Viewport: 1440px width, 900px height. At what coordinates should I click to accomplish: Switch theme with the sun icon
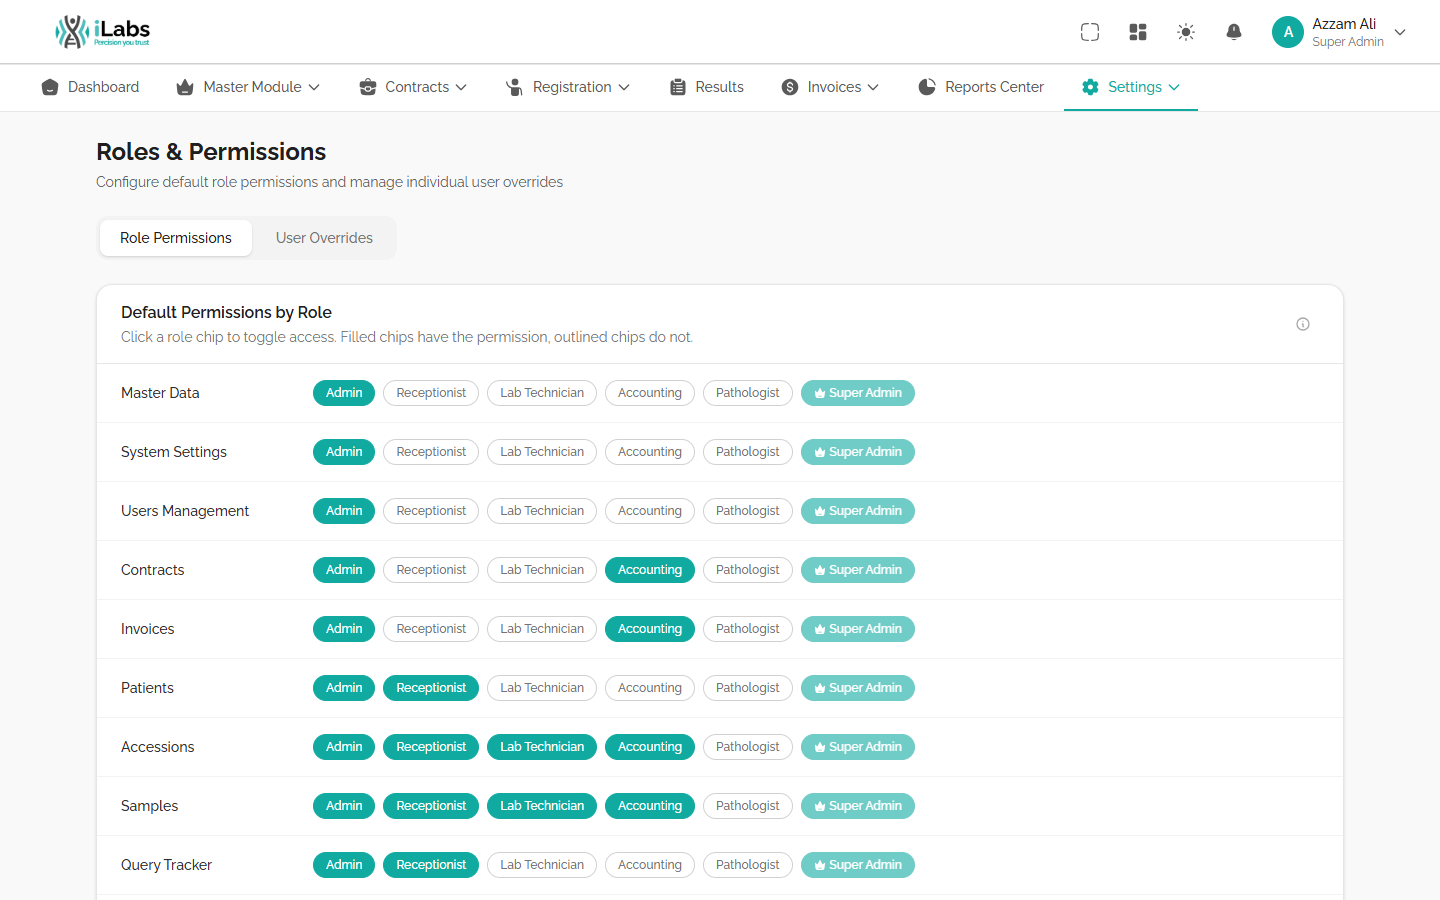coord(1186,32)
